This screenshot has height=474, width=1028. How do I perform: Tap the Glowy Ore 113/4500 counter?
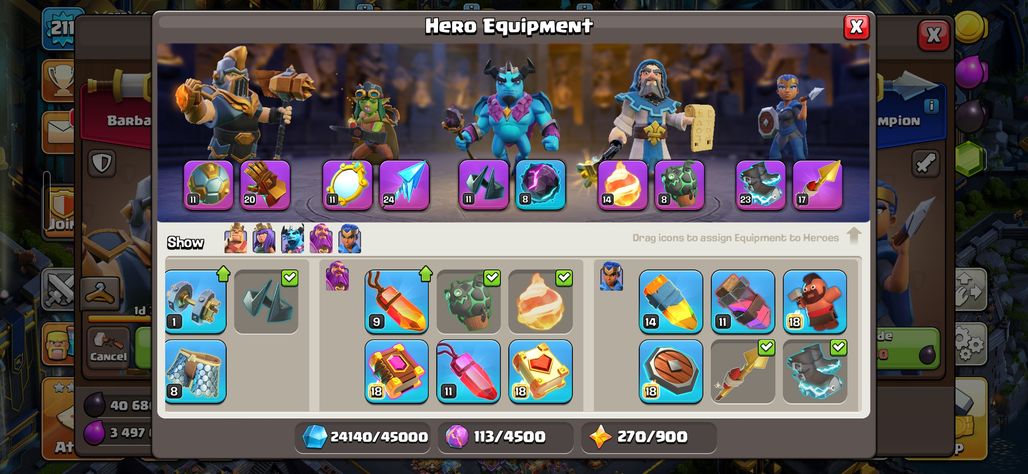505,437
